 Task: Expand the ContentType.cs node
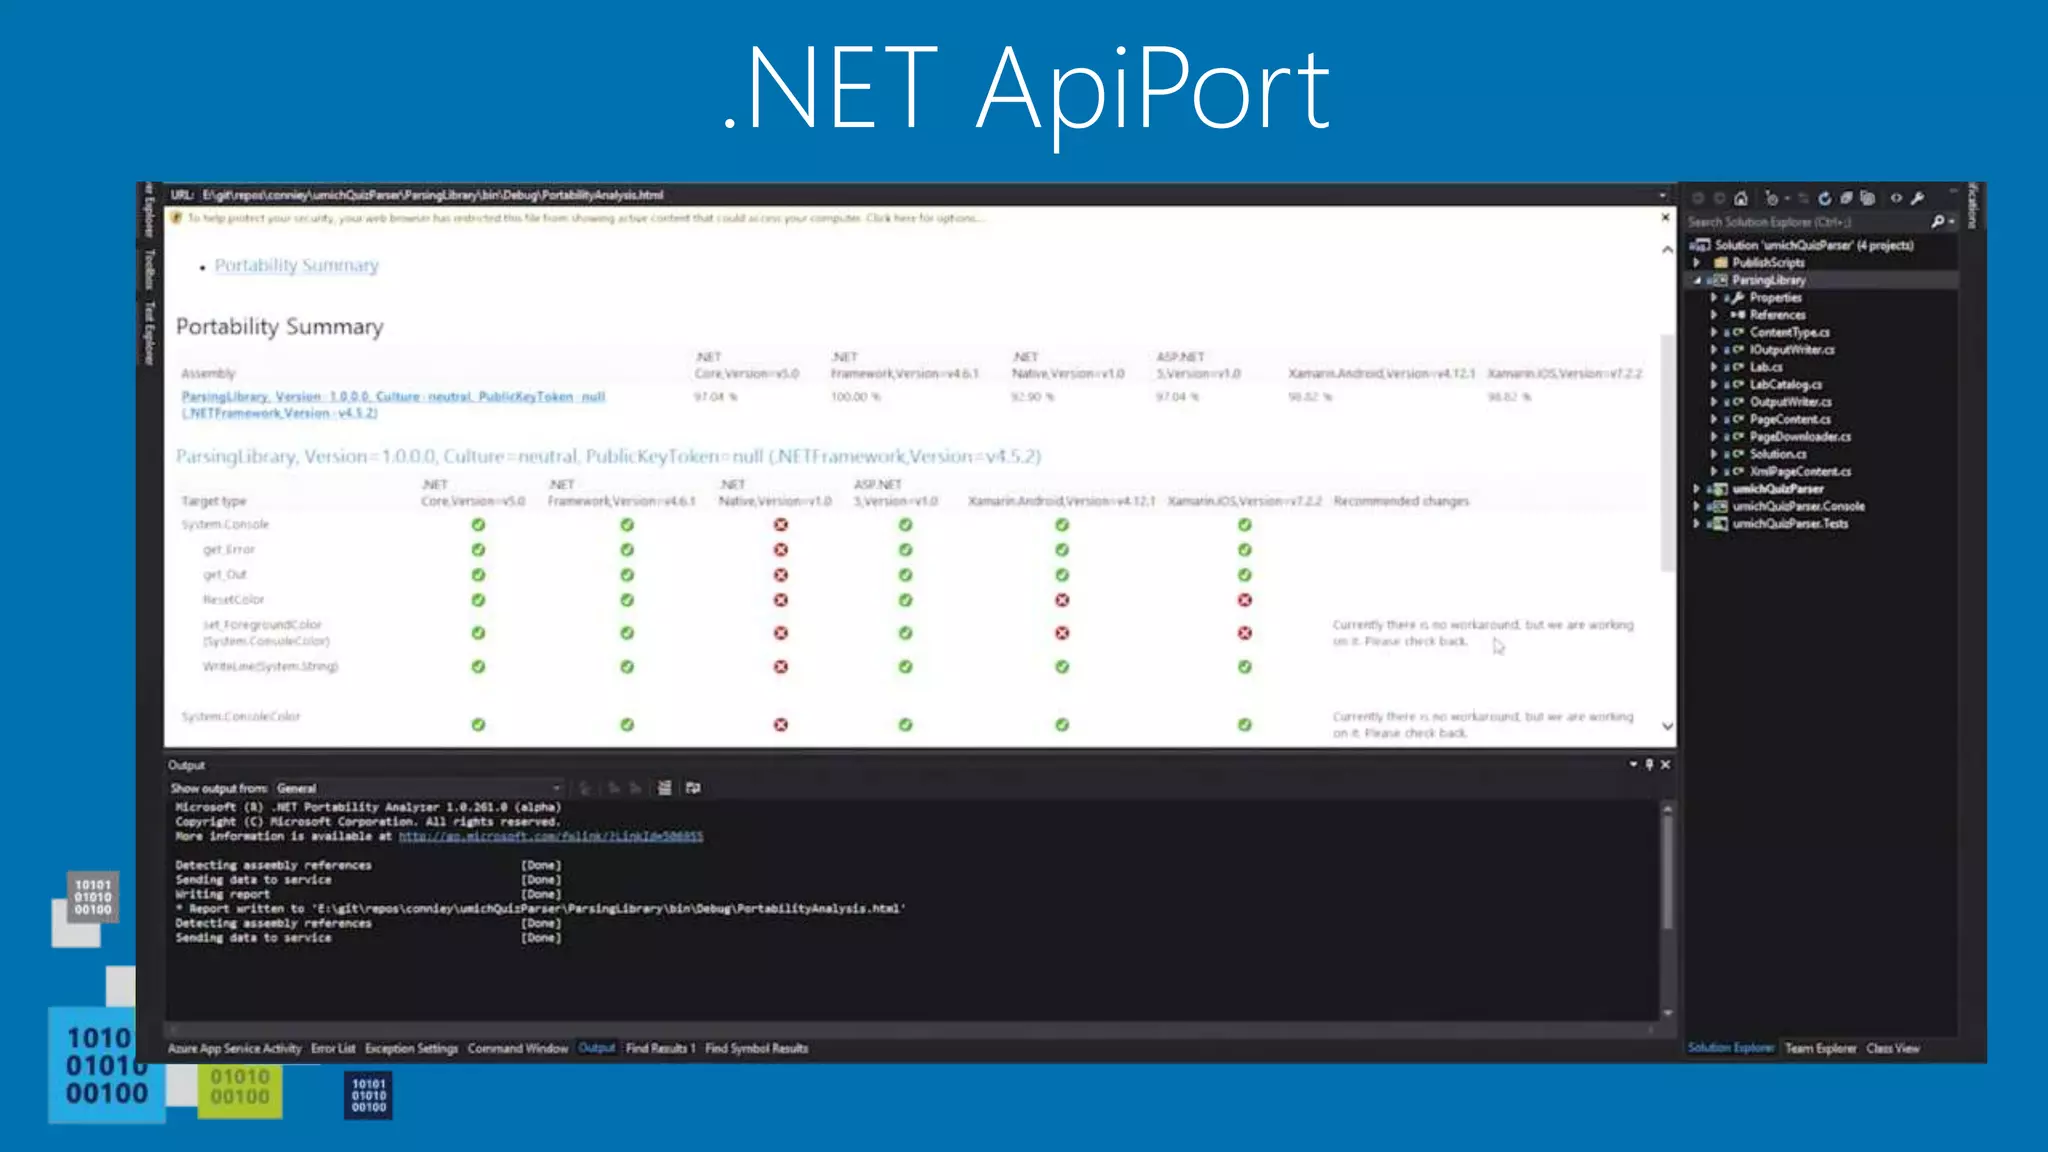pyautogui.click(x=1714, y=333)
